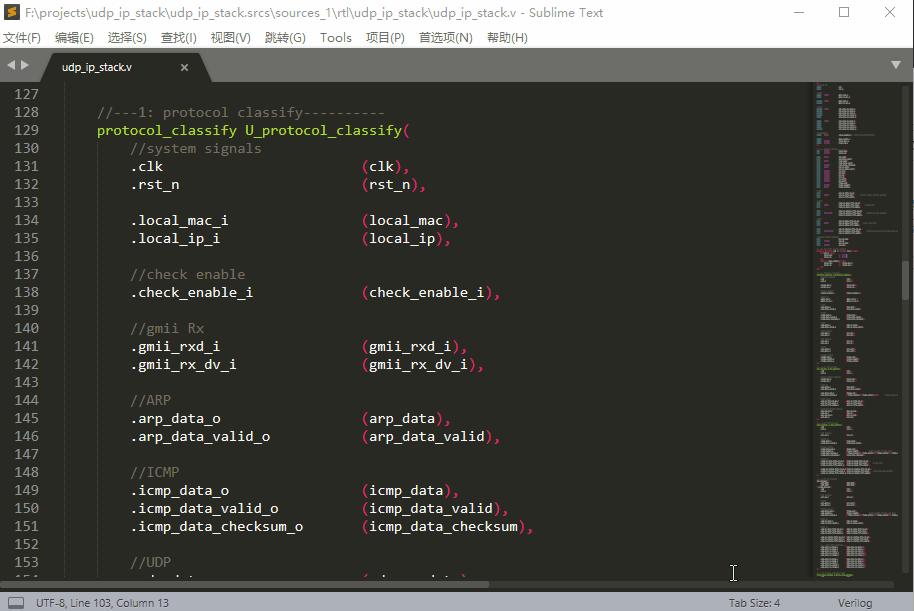This screenshot has height=611, width=914.
Task: Open the 文件(F) menu
Action: coord(22,38)
